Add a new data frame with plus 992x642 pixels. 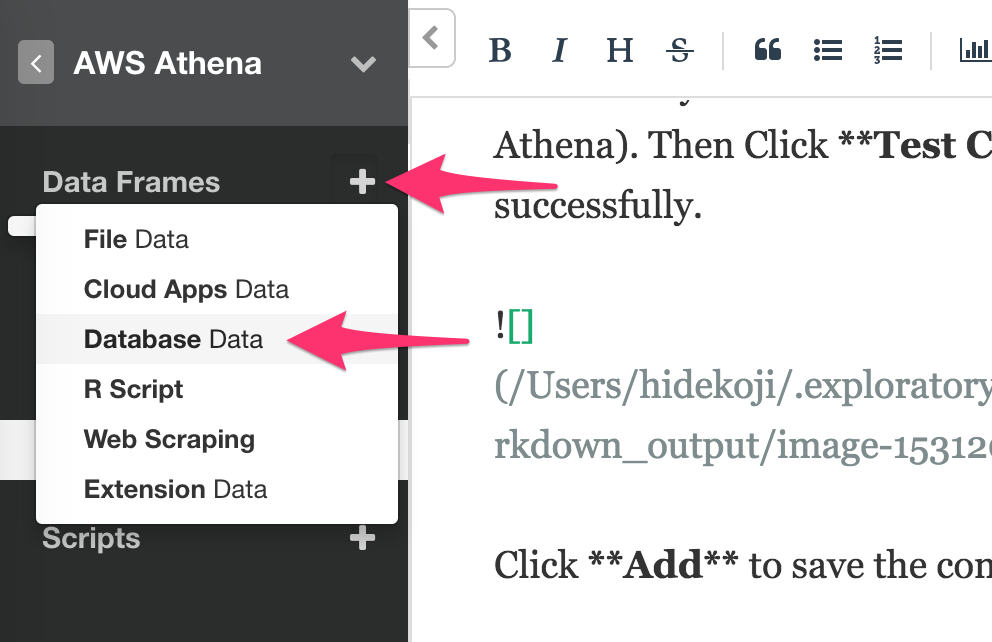[363, 182]
